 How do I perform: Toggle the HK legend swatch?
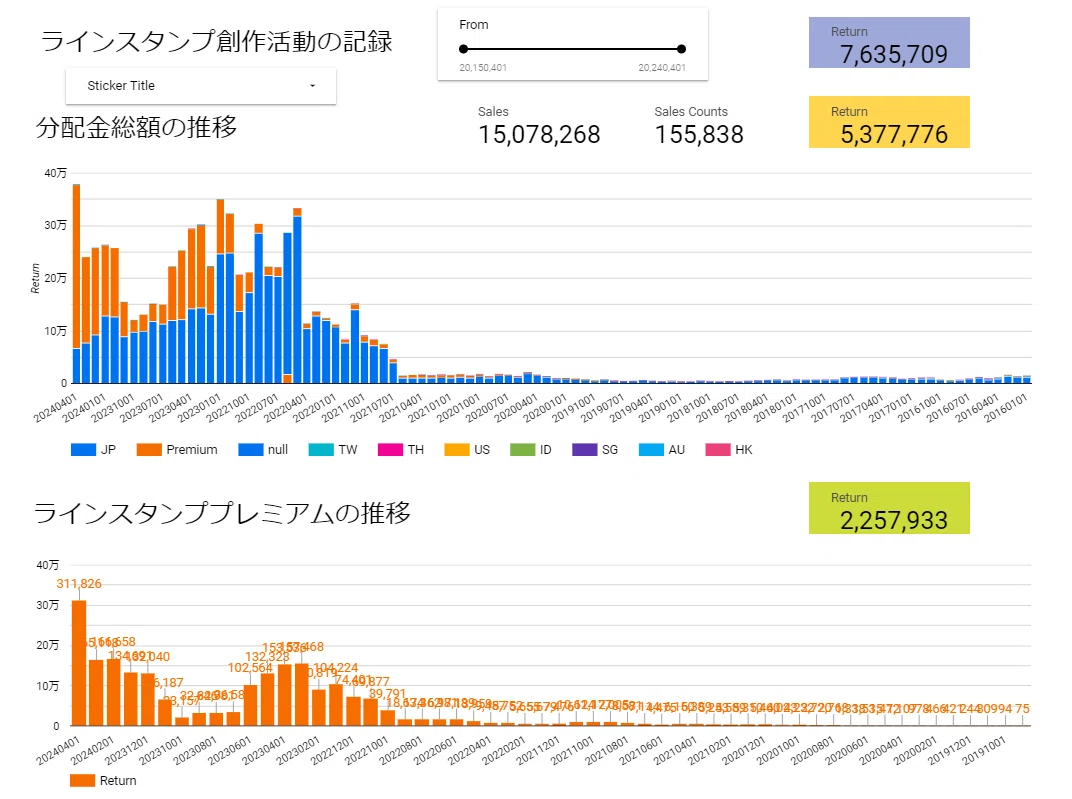[x=718, y=449]
